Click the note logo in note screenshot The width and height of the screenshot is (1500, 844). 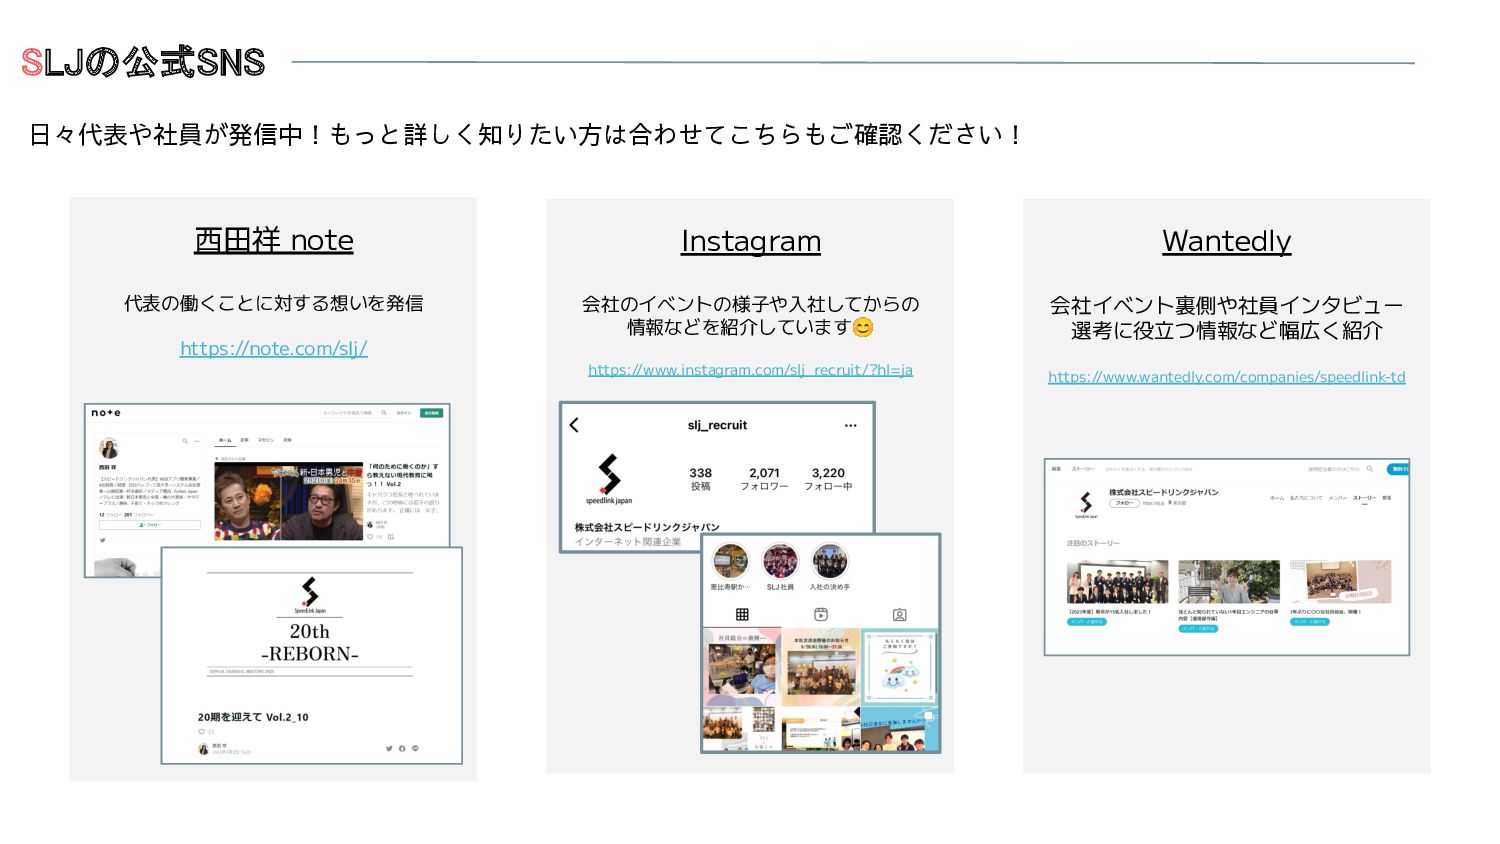tap(106, 413)
